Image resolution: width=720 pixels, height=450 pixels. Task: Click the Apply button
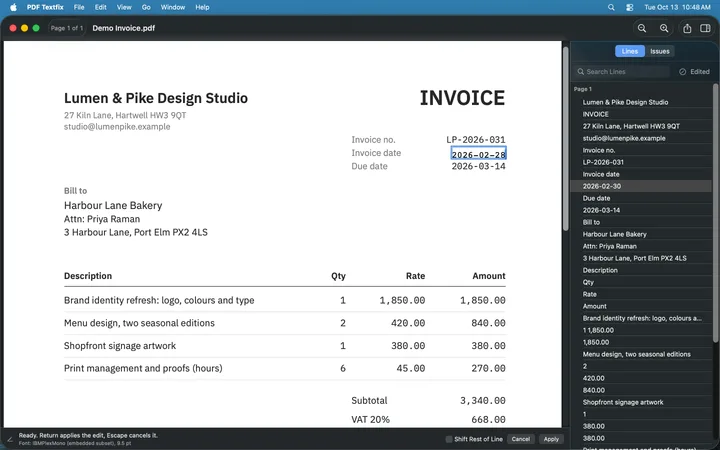pos(551,439)
